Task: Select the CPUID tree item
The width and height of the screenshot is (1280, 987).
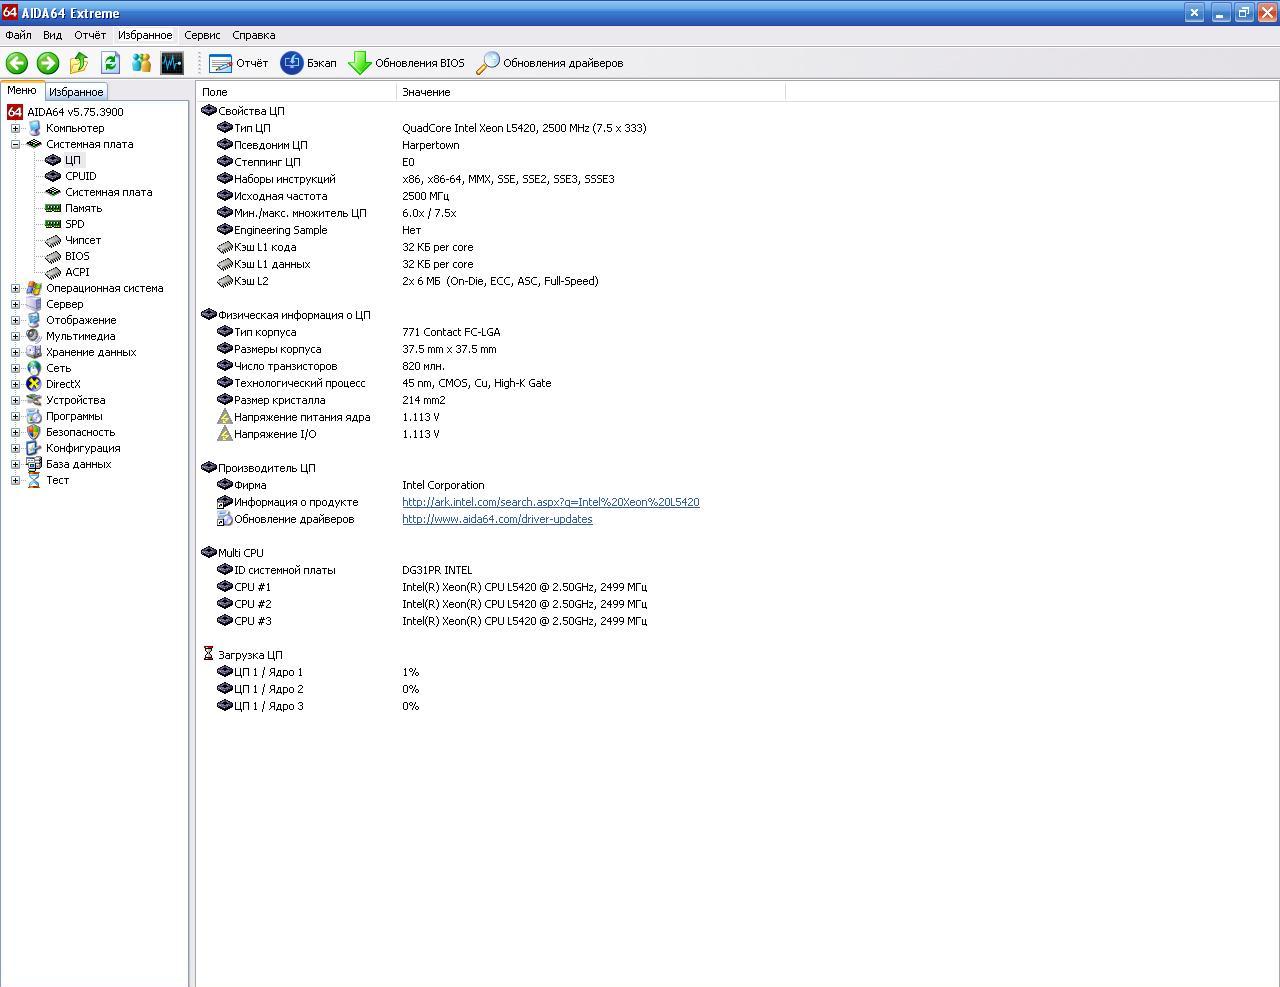Action: [x=81, y=176]
